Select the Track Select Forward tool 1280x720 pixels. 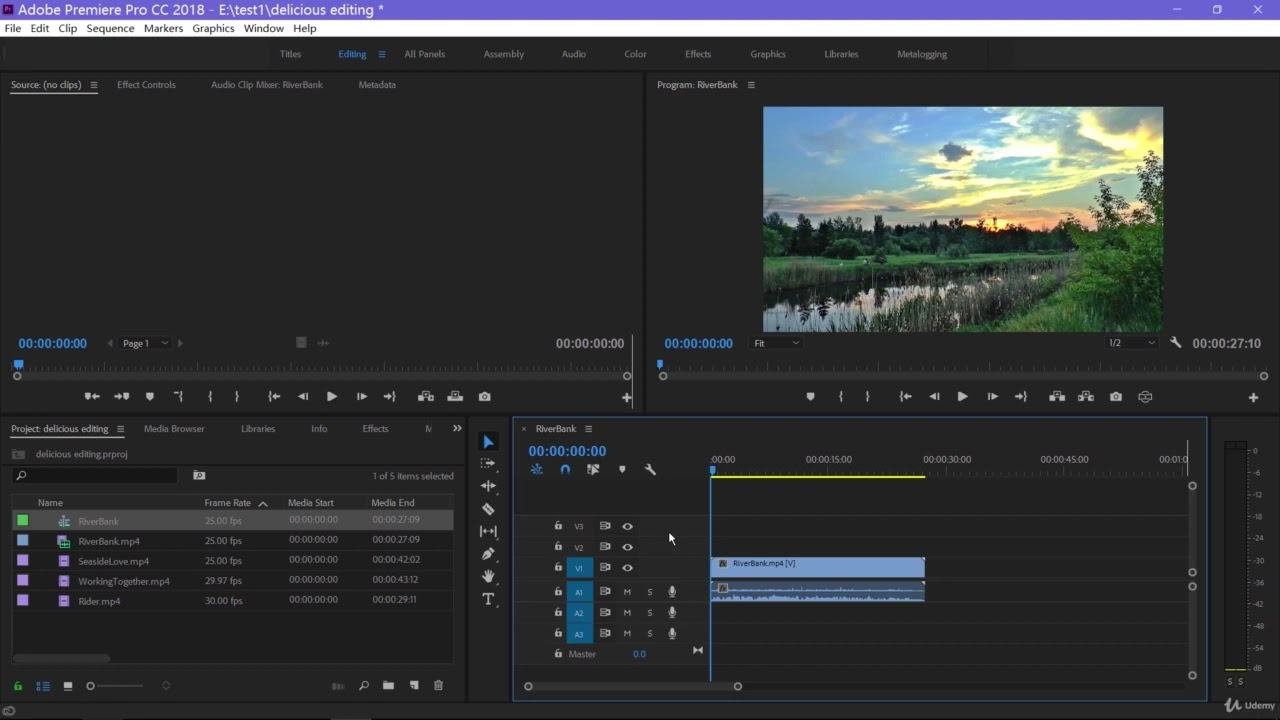488,464
